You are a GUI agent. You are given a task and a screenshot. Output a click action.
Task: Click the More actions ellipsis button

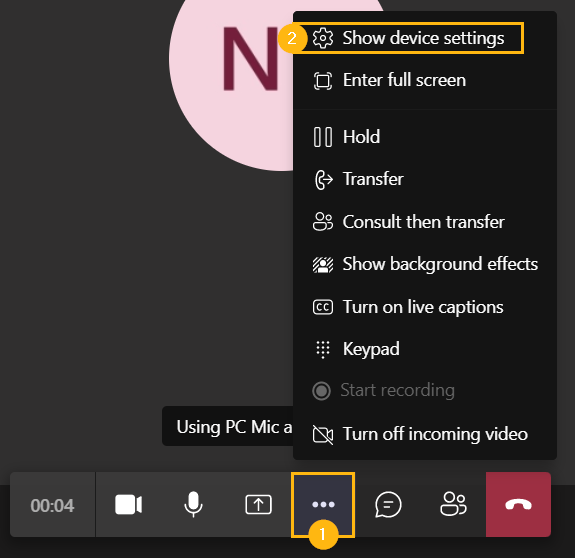(323, 505)
